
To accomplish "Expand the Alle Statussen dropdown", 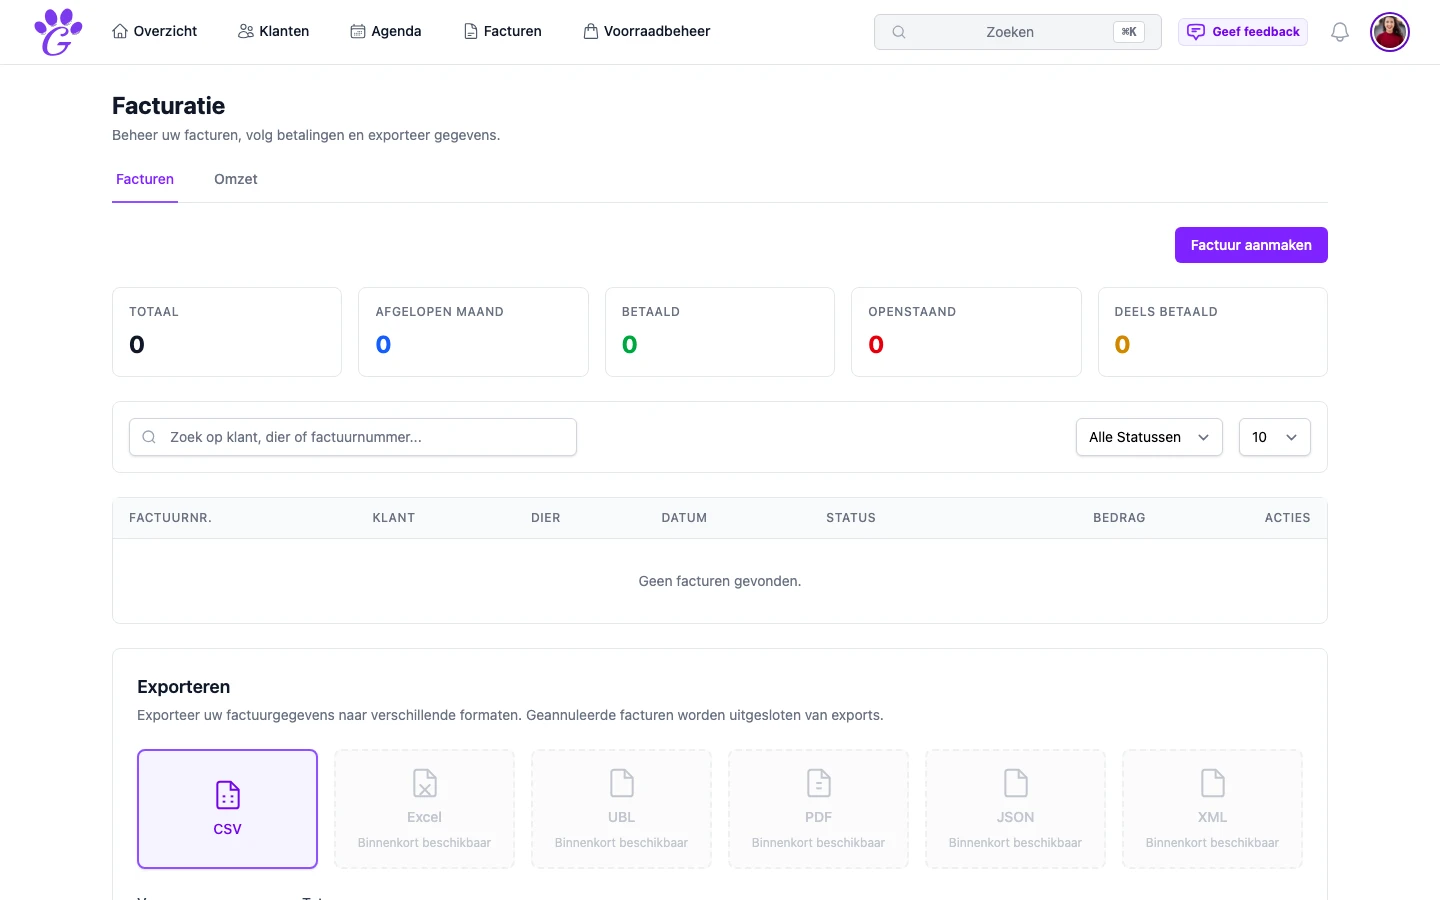I will 1148,437.
